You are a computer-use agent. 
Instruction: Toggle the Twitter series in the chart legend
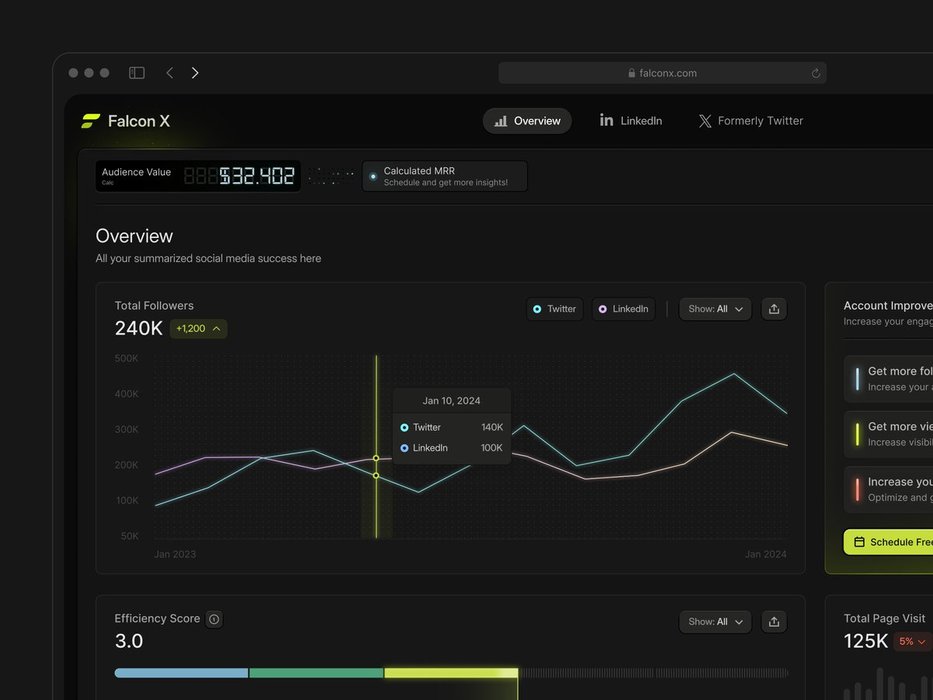555,309
